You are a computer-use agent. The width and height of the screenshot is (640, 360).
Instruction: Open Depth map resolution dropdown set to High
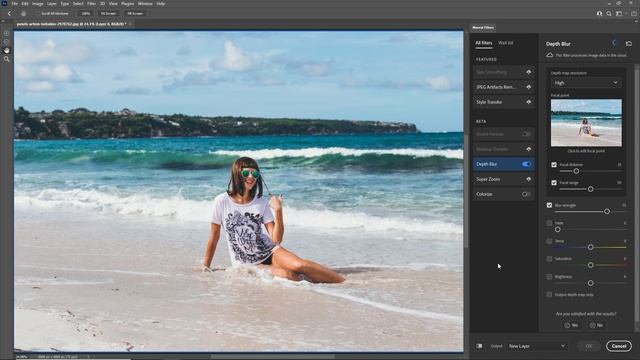click(x=586, y=83)
